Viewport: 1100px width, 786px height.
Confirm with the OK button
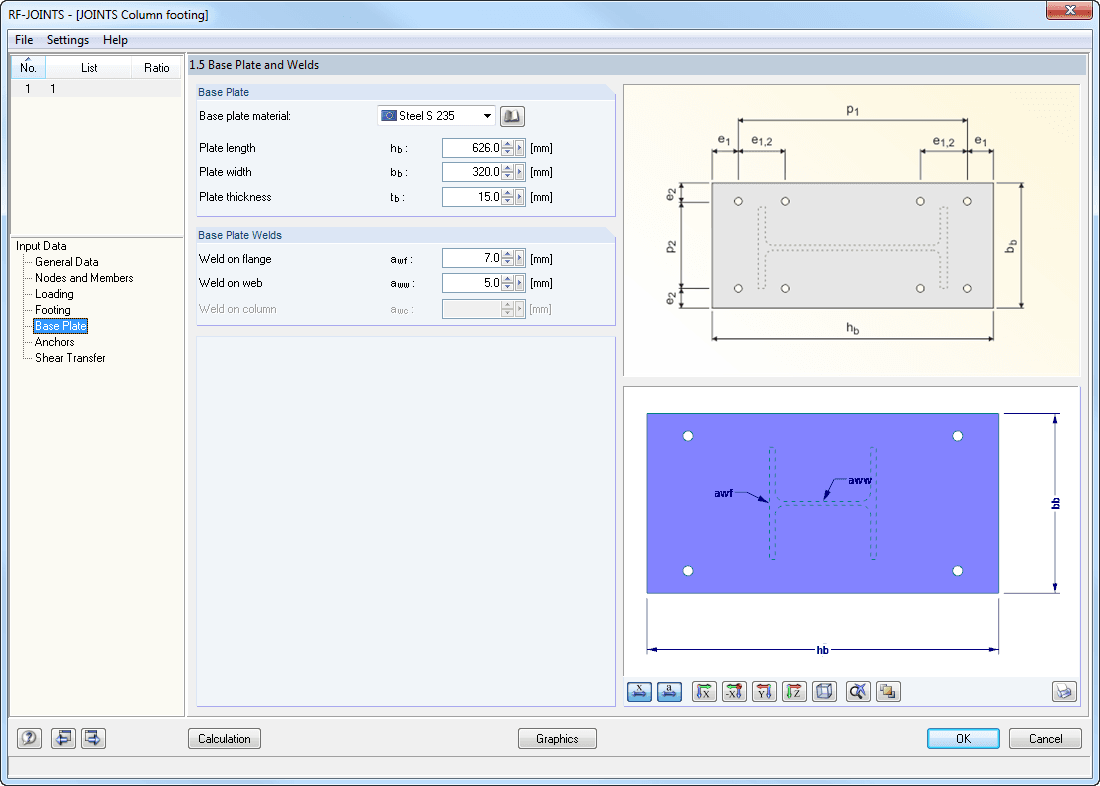pyautogui.click(x=963, y=739)
